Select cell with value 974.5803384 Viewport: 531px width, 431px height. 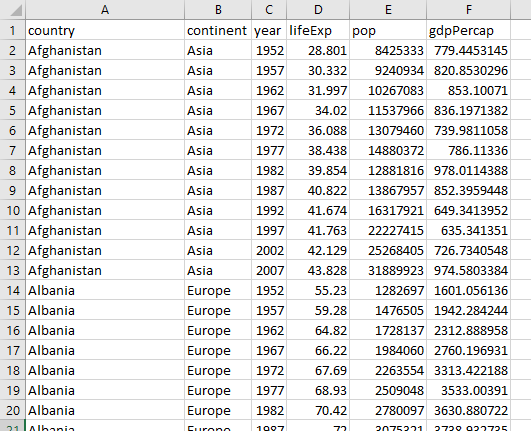tap(469, 270)
